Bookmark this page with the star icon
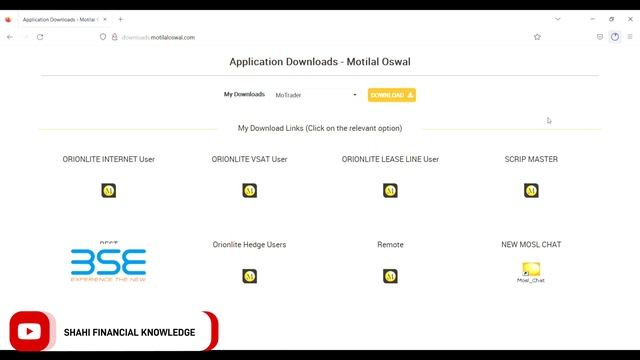Image resolution: width=640 pixels, height=360 pixels. click(x=537, y=37)
